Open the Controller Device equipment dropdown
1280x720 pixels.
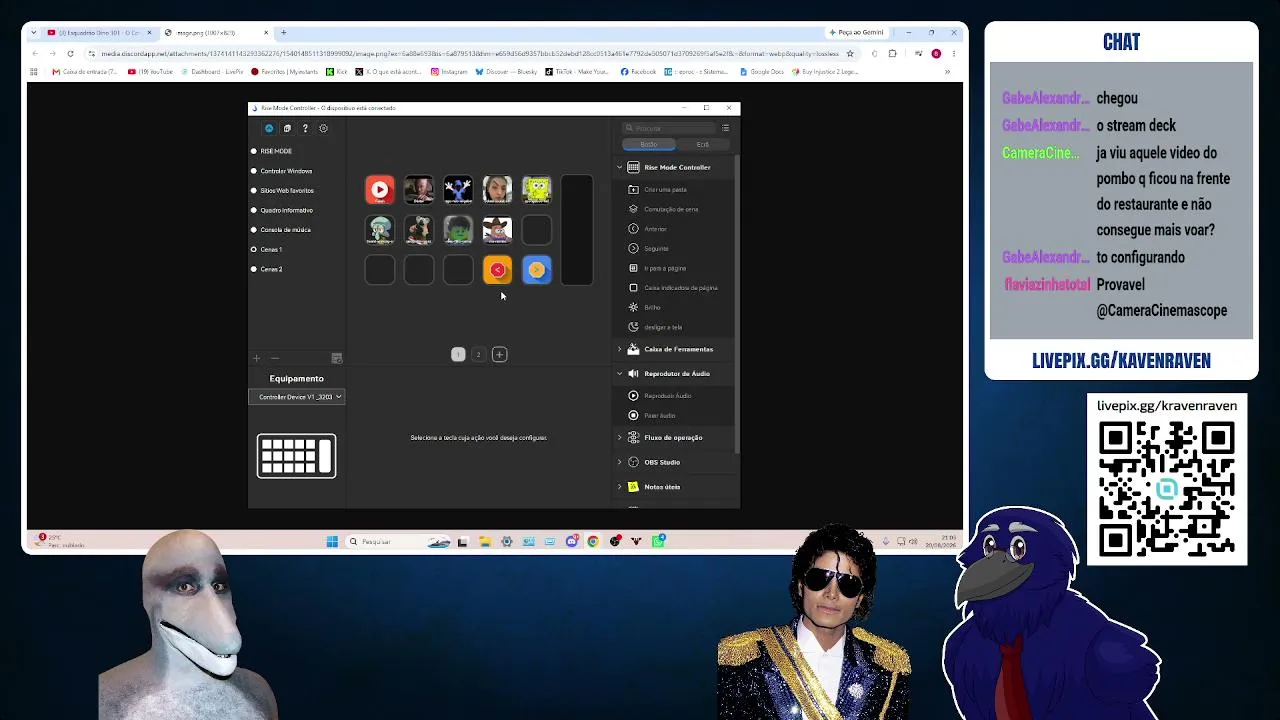click(x=297, y=397)
